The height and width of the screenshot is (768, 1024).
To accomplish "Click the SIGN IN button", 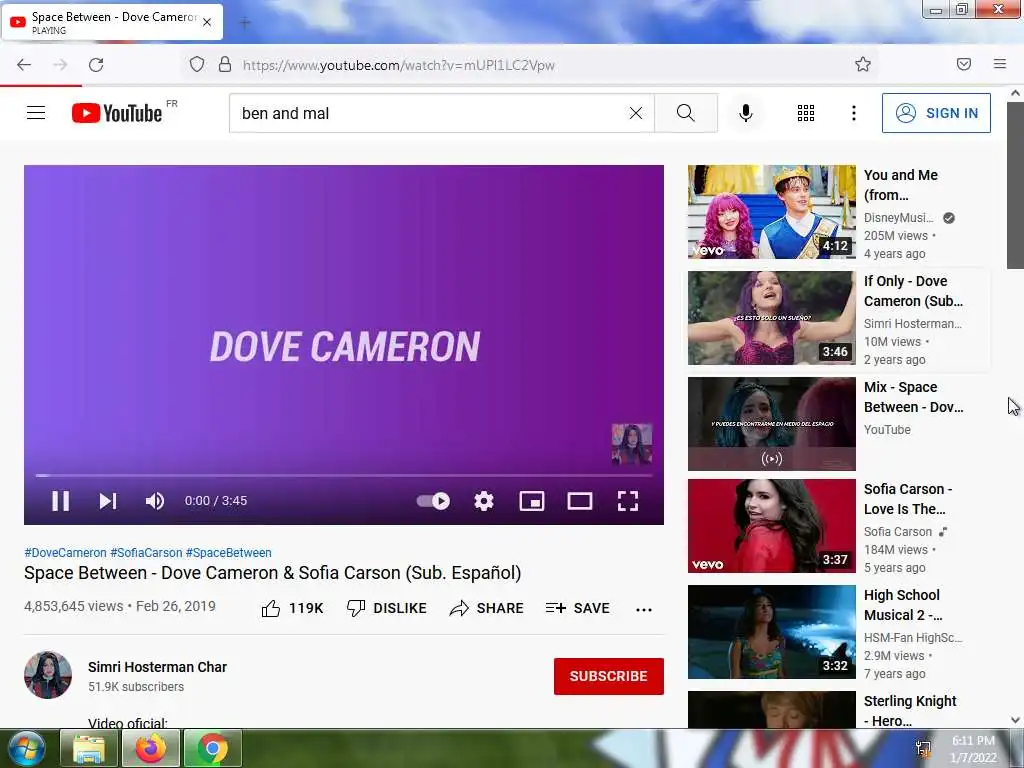I will point(936,113).
